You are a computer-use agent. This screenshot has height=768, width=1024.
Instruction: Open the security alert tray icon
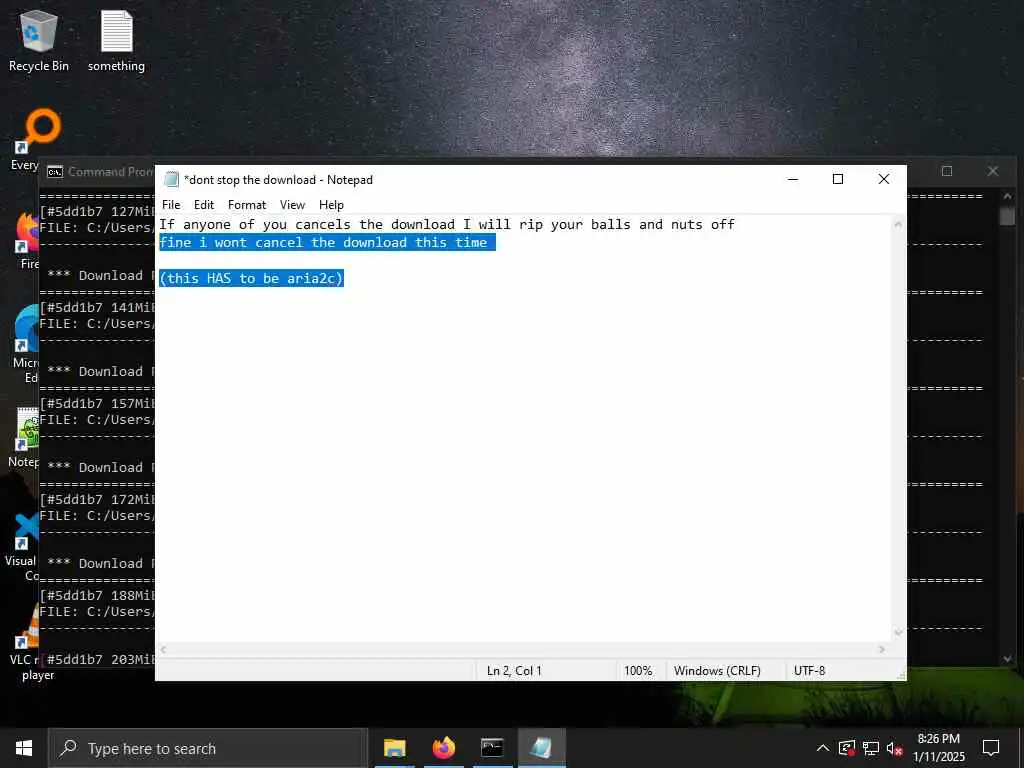[846, 748]
